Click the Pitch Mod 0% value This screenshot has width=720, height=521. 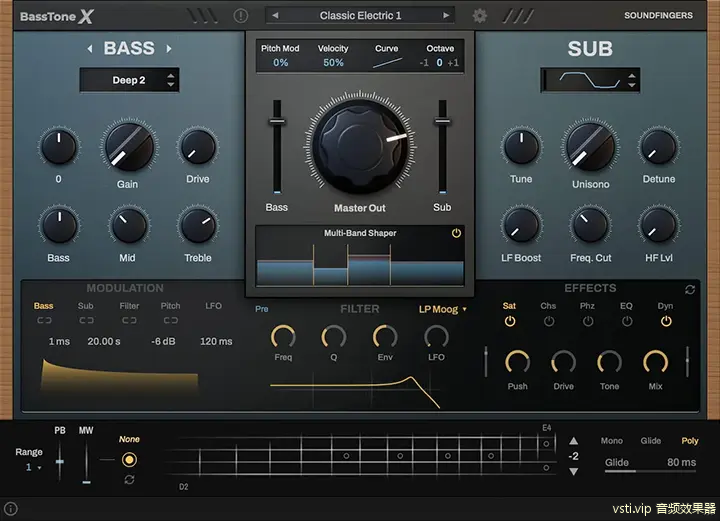click(x=281, y=62)
